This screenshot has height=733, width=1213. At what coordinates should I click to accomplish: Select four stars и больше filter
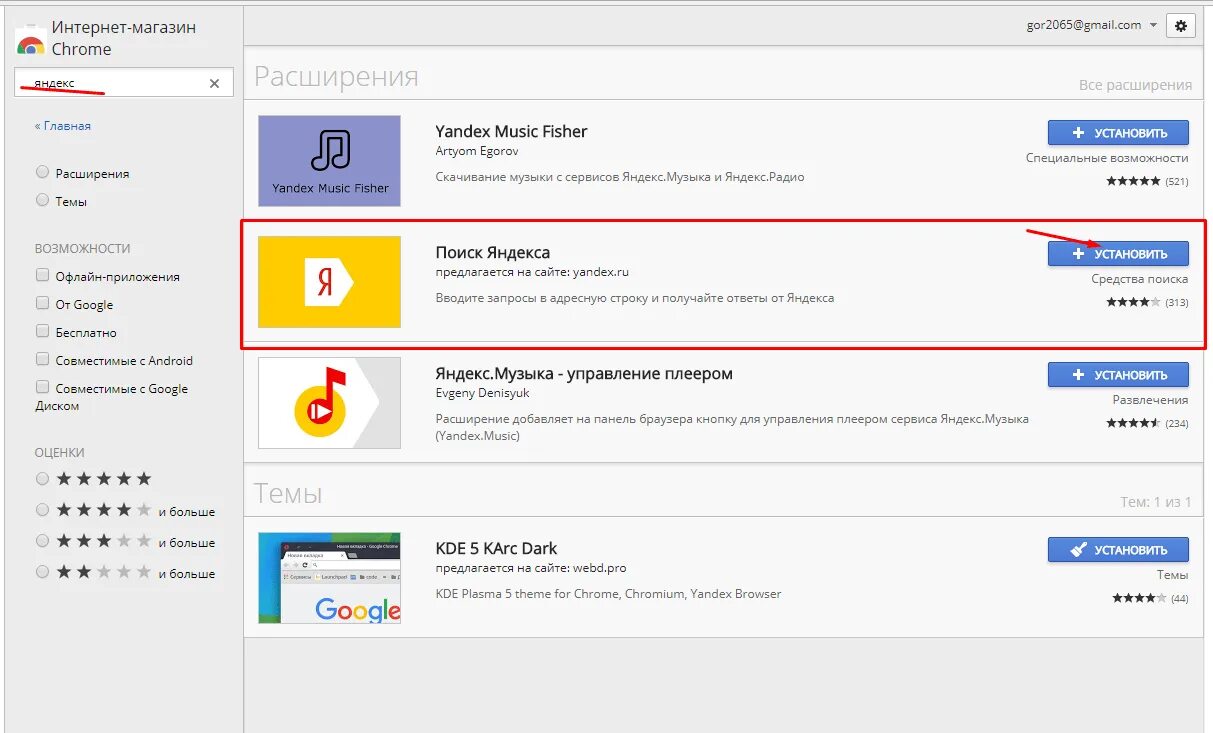[x=42, y=510]
